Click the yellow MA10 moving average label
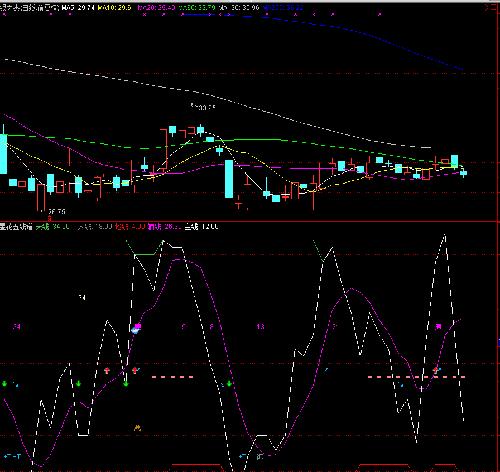Screen dimensions: 500x472 click(114, 7)
